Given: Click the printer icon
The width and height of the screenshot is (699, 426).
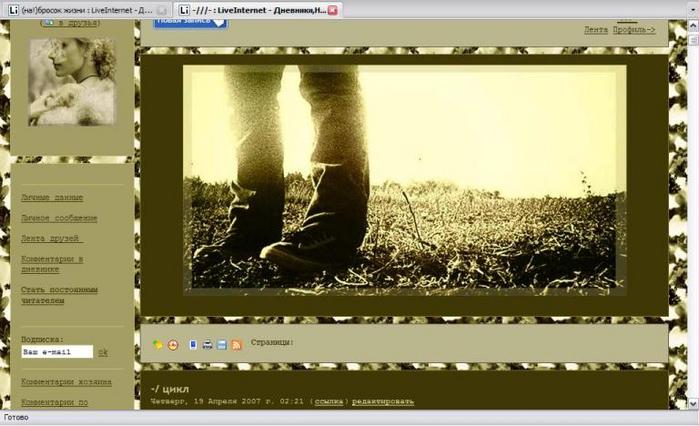Looking at the screenshot, I should 207,345.
